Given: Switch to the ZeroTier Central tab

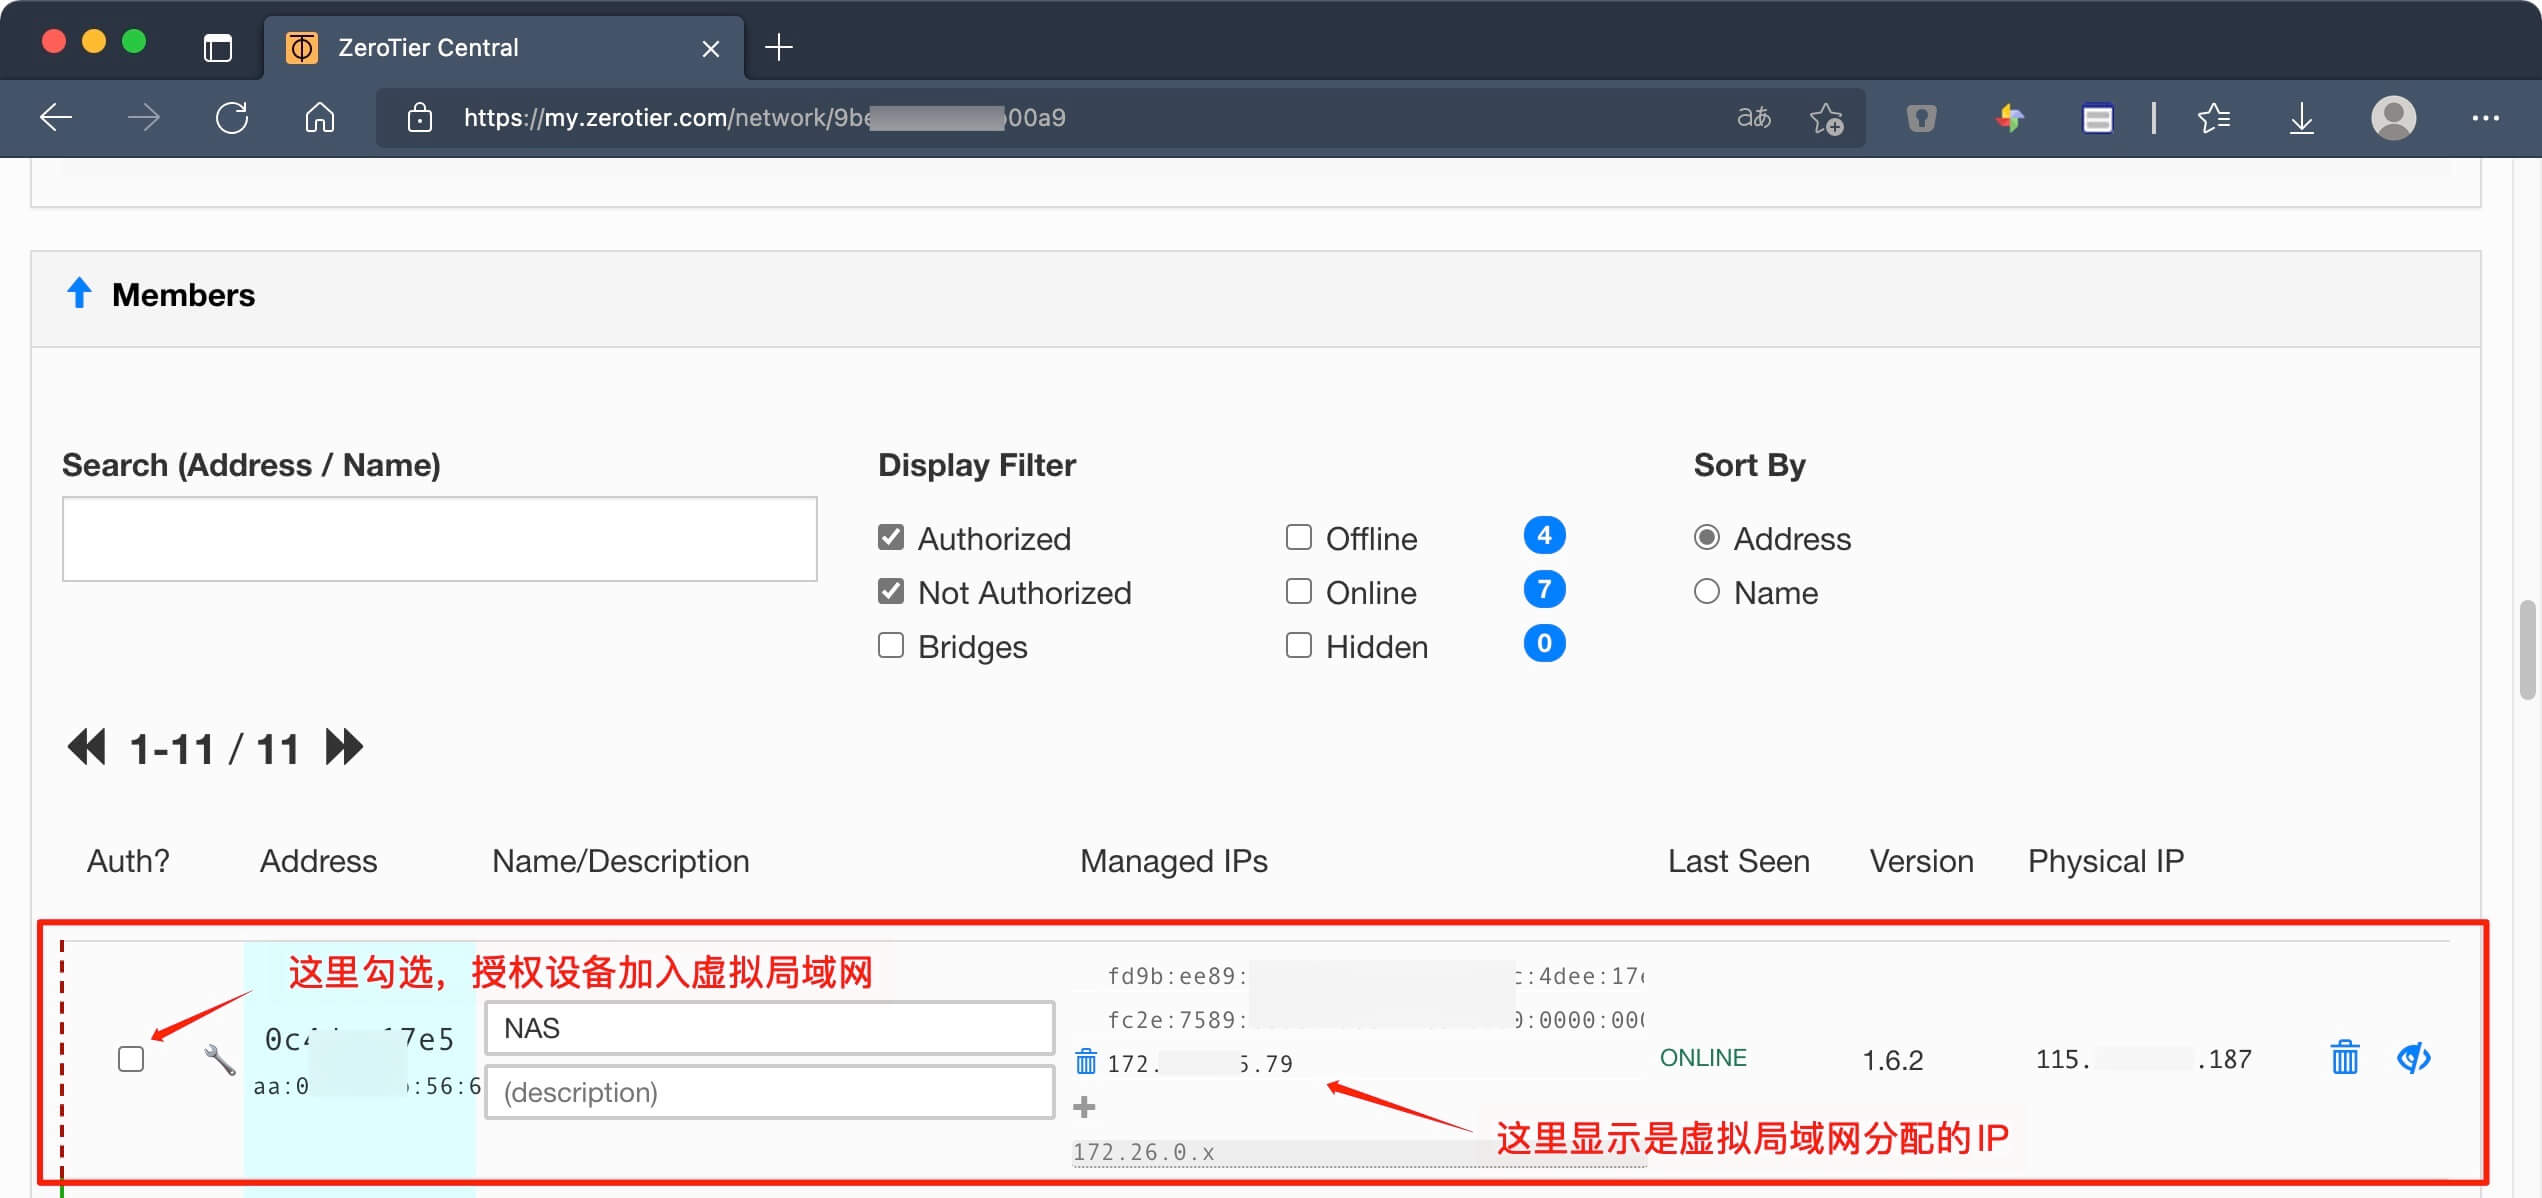Looking at the screenshot, I should coord(504,47).
